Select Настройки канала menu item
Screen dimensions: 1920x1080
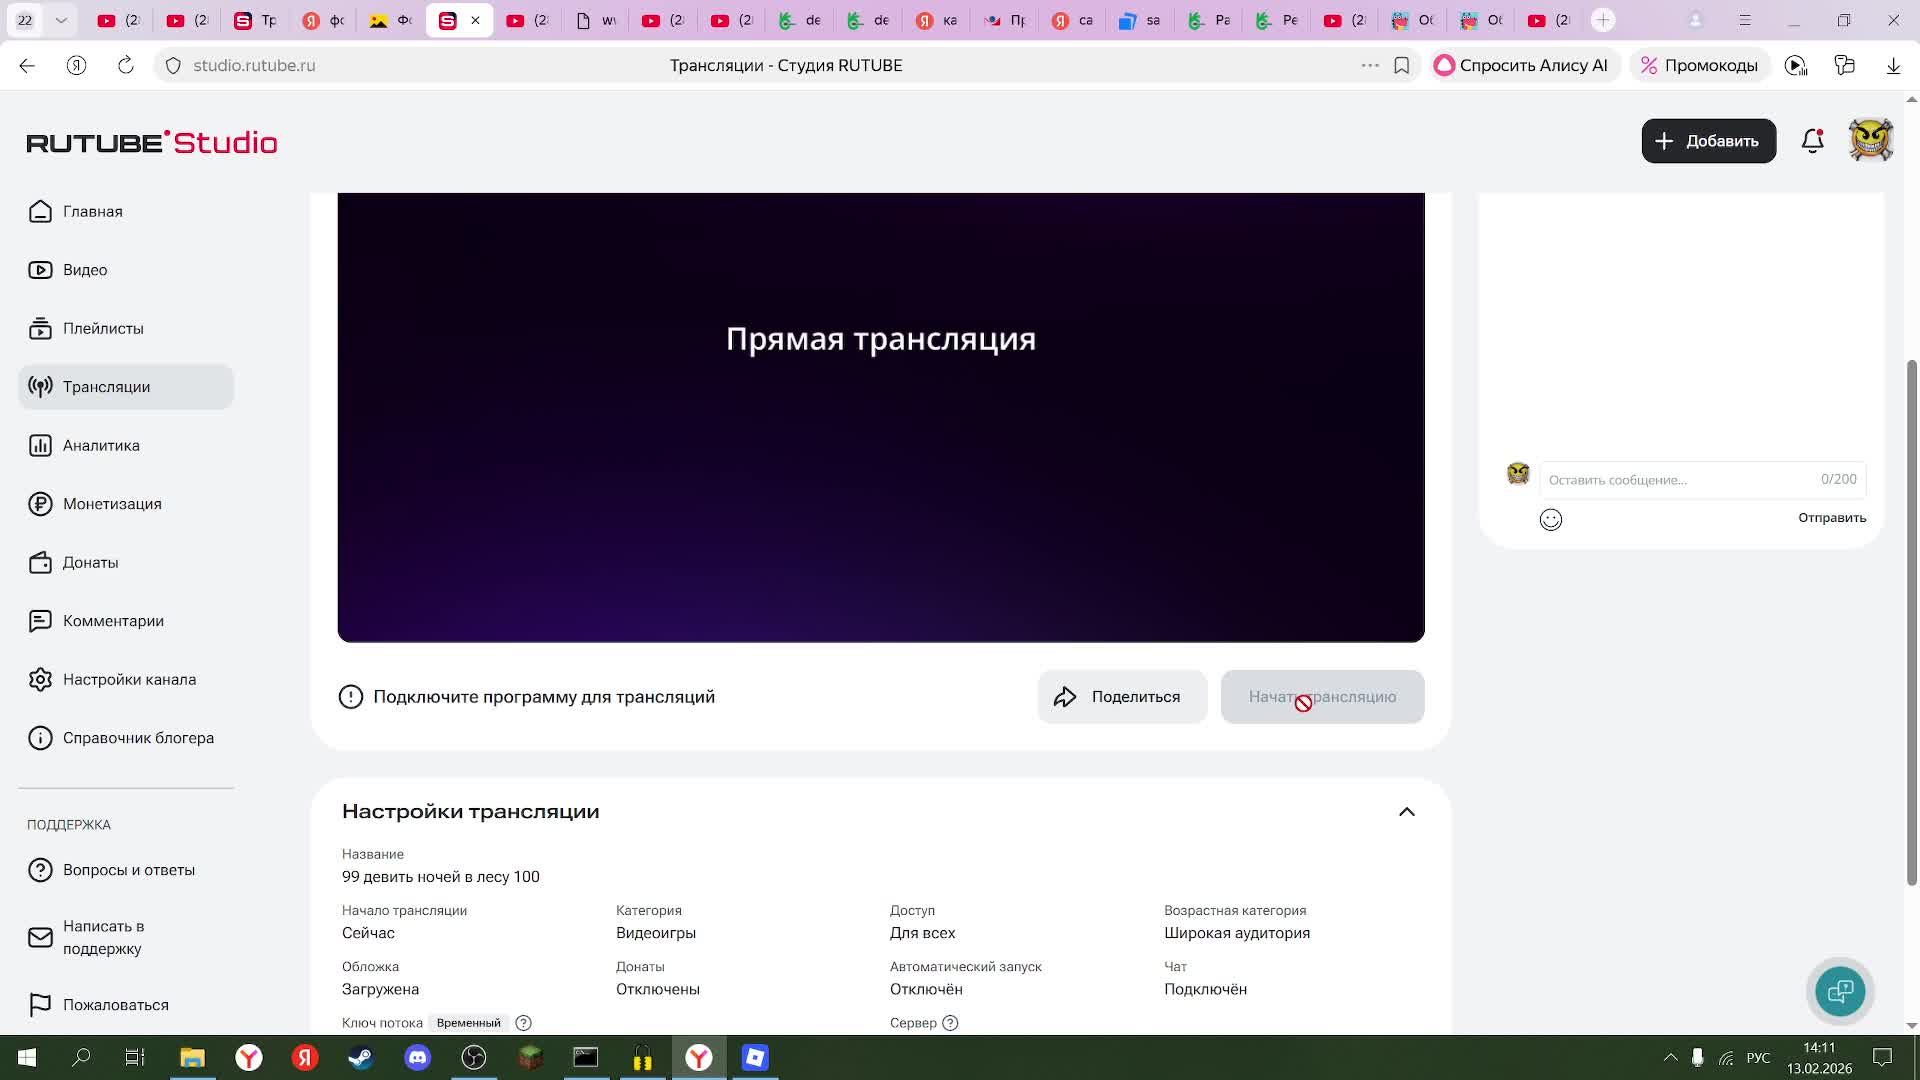point(129,680)
